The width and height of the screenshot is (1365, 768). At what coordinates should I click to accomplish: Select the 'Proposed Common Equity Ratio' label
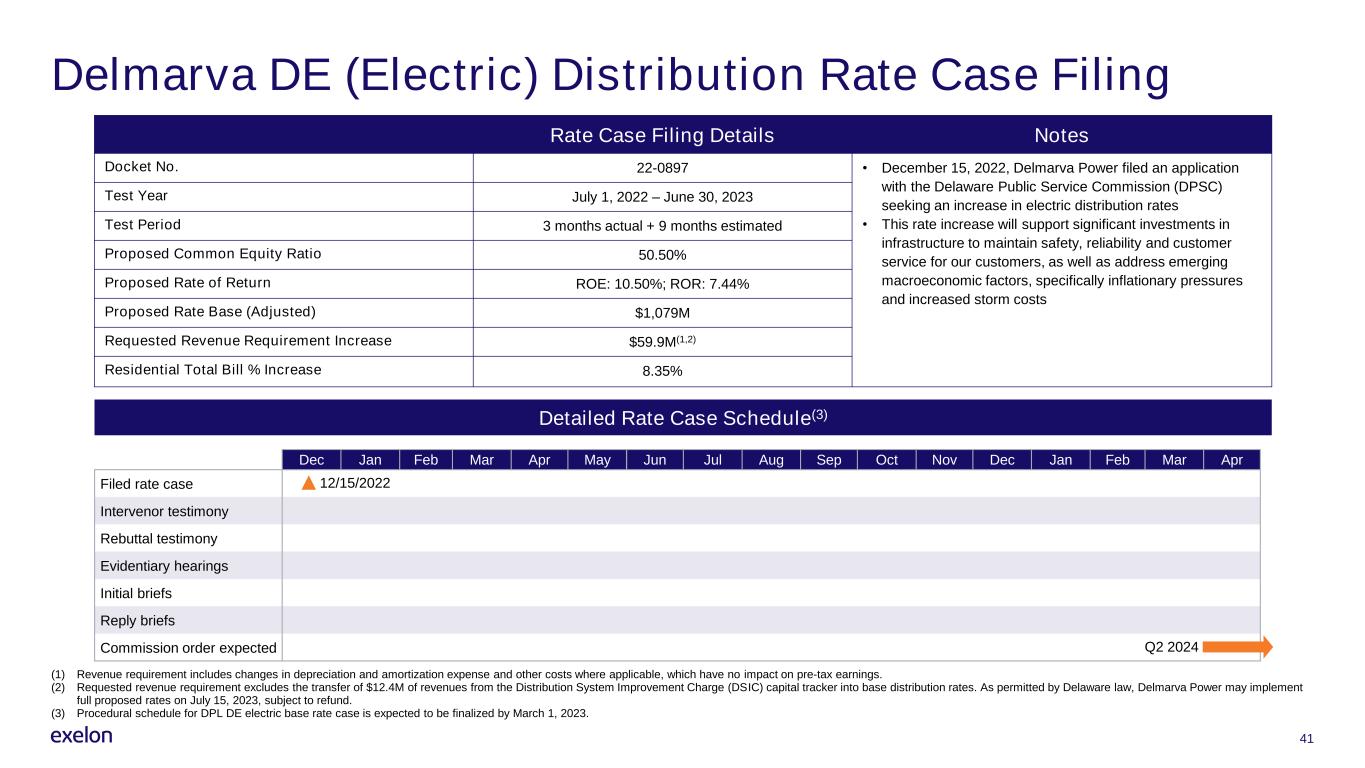[x=213, y=254]
